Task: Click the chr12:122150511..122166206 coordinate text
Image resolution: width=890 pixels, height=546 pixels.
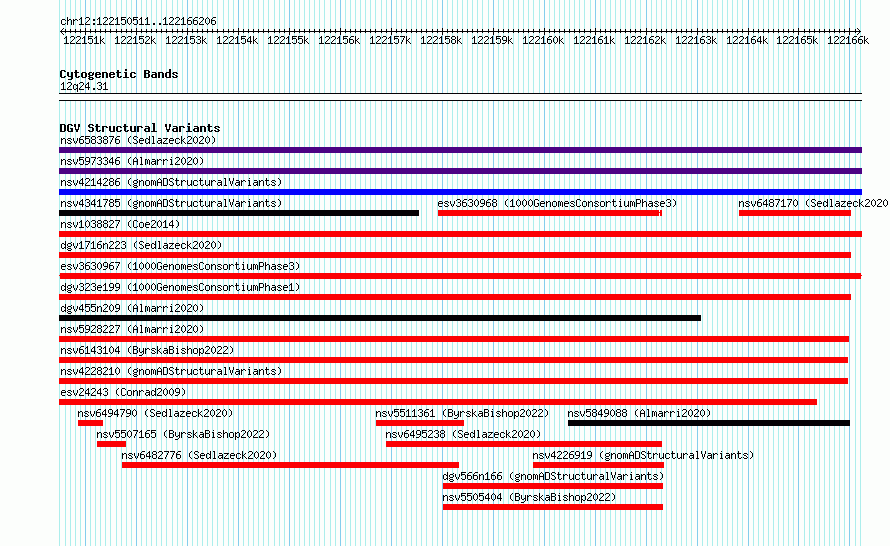Action: [138, 21]
